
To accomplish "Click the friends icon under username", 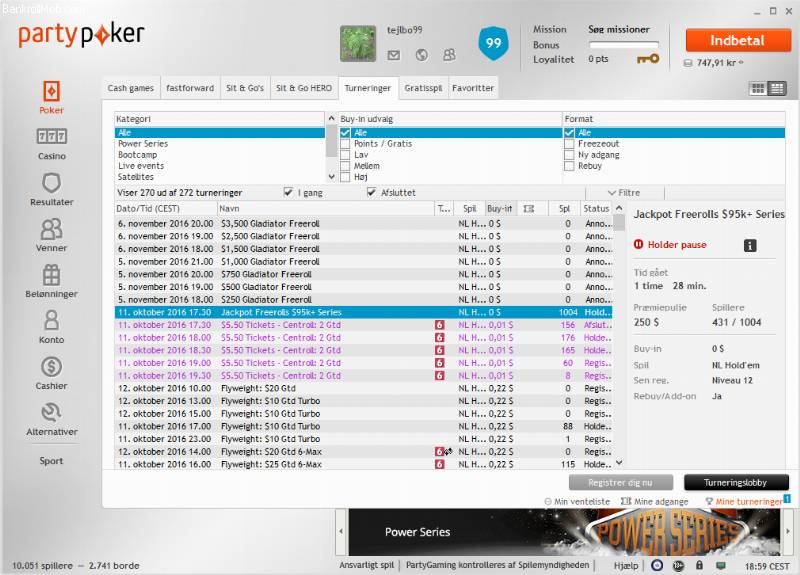I will point(449,55).
